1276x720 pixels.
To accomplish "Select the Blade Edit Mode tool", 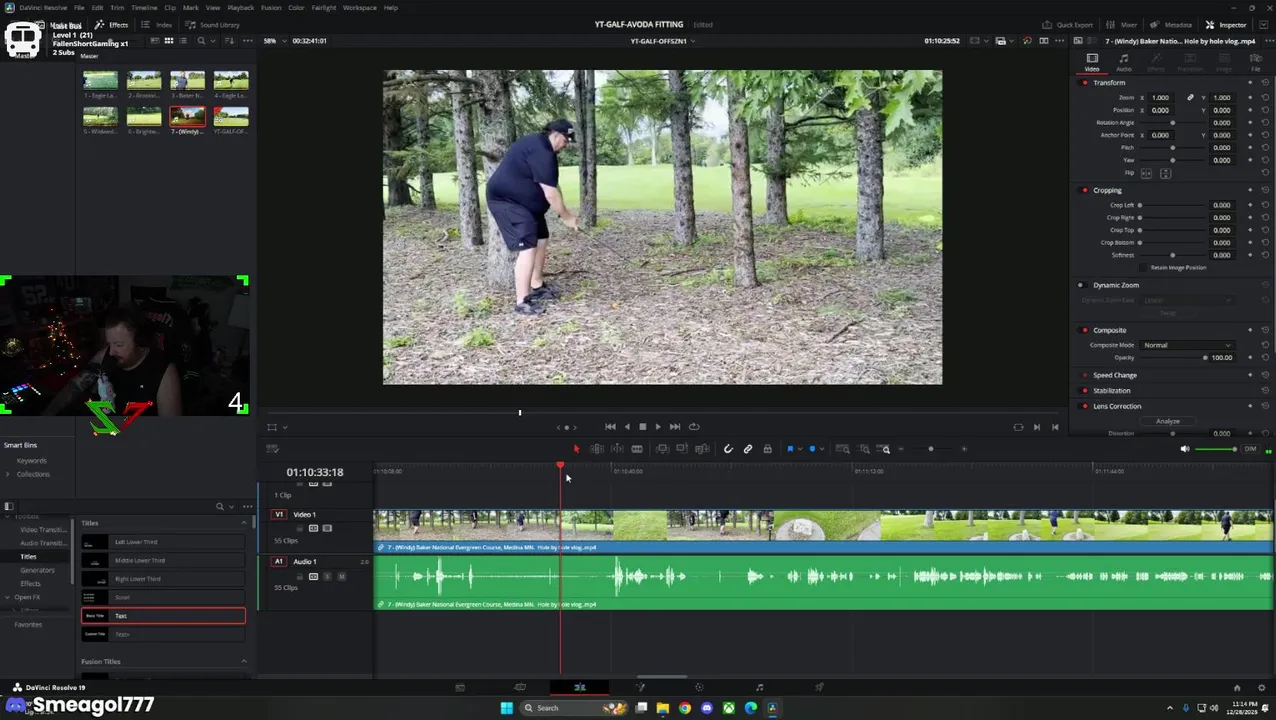I will pyautogui.click(x=637, y=449).
